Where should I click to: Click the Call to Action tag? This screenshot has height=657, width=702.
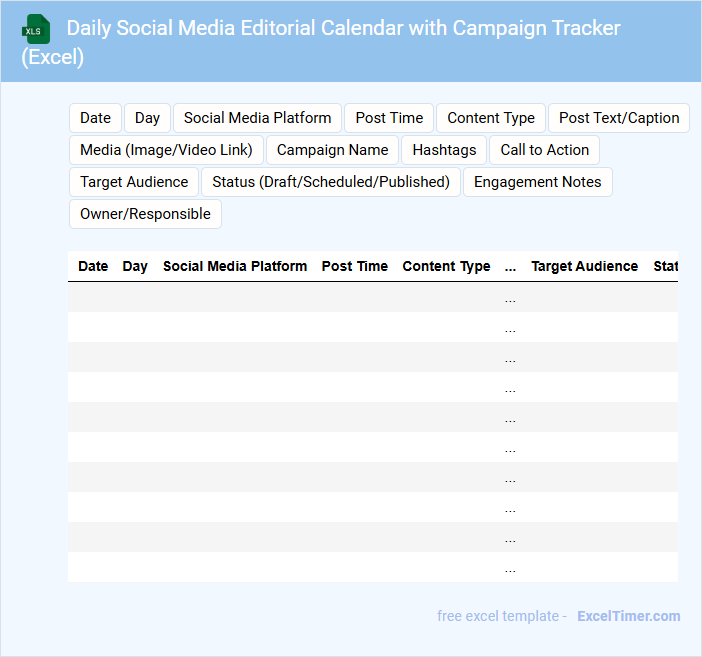point(544,150)
